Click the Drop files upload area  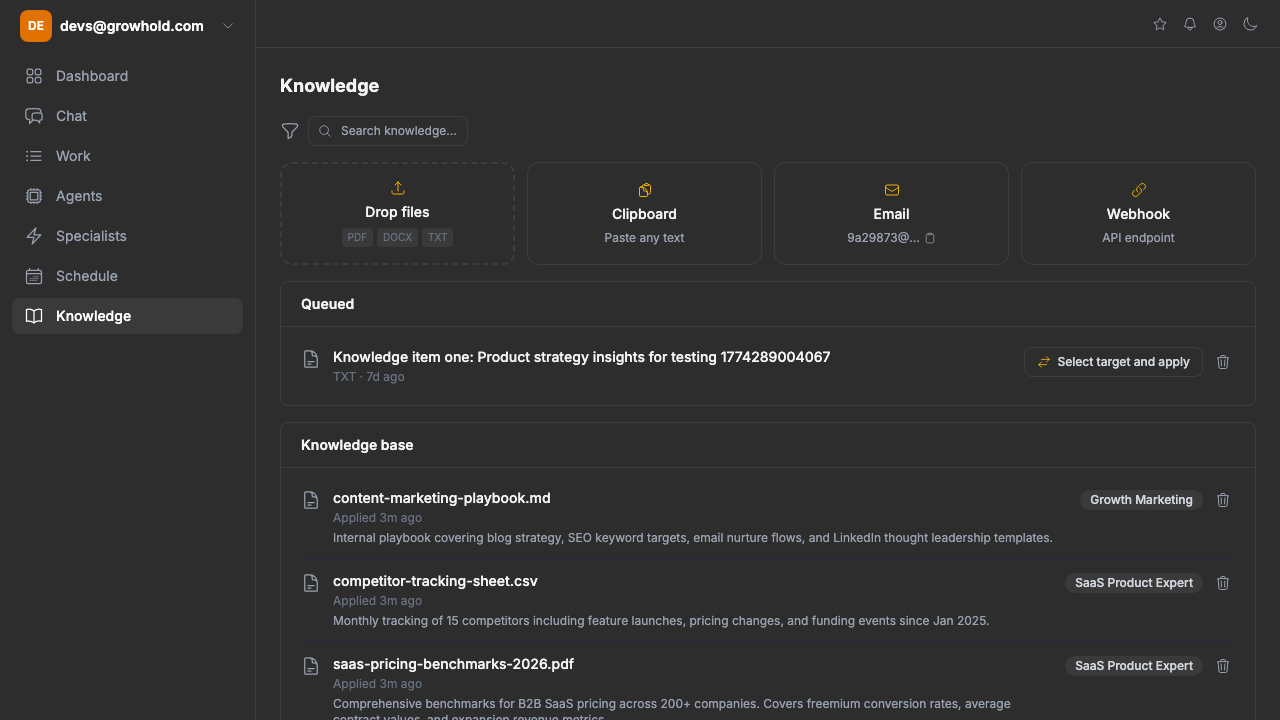[397, 213]
